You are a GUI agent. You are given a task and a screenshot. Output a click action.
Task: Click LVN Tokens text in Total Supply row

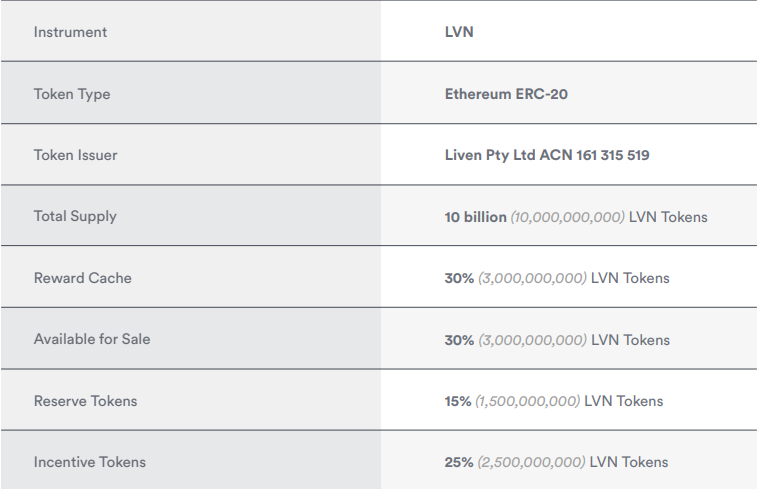668,217
